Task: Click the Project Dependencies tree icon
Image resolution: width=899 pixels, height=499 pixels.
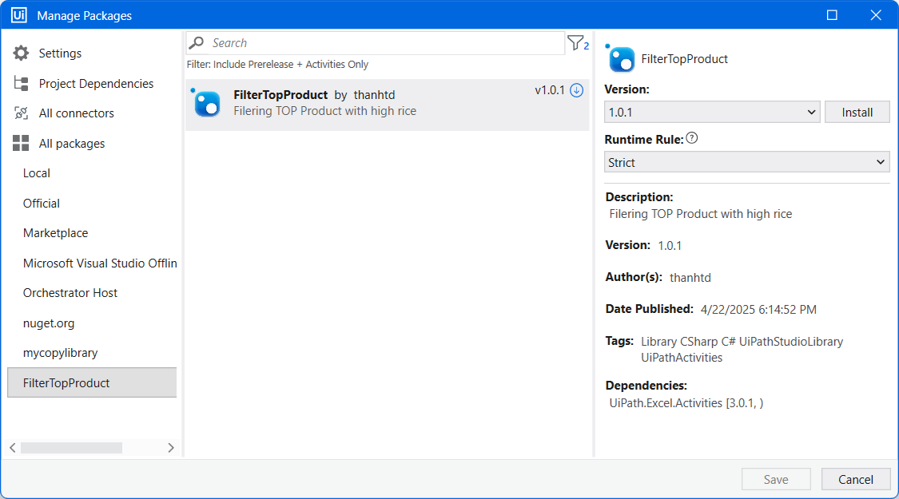Action: pos(21,84)
